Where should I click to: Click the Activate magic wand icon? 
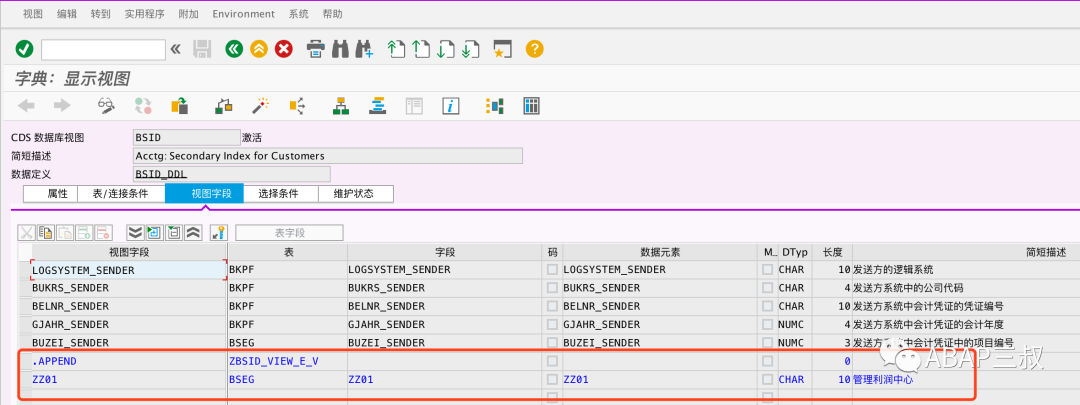pos(260,106)
